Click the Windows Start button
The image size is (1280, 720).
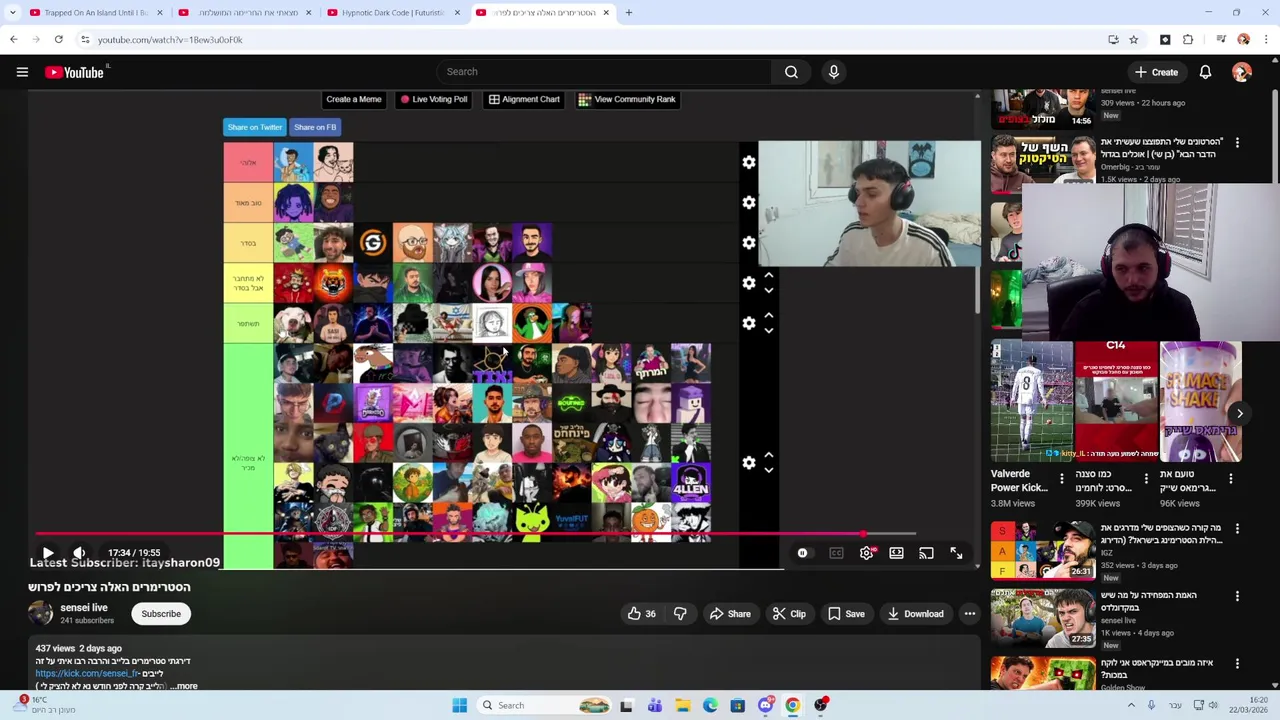[x=459, y=705]
